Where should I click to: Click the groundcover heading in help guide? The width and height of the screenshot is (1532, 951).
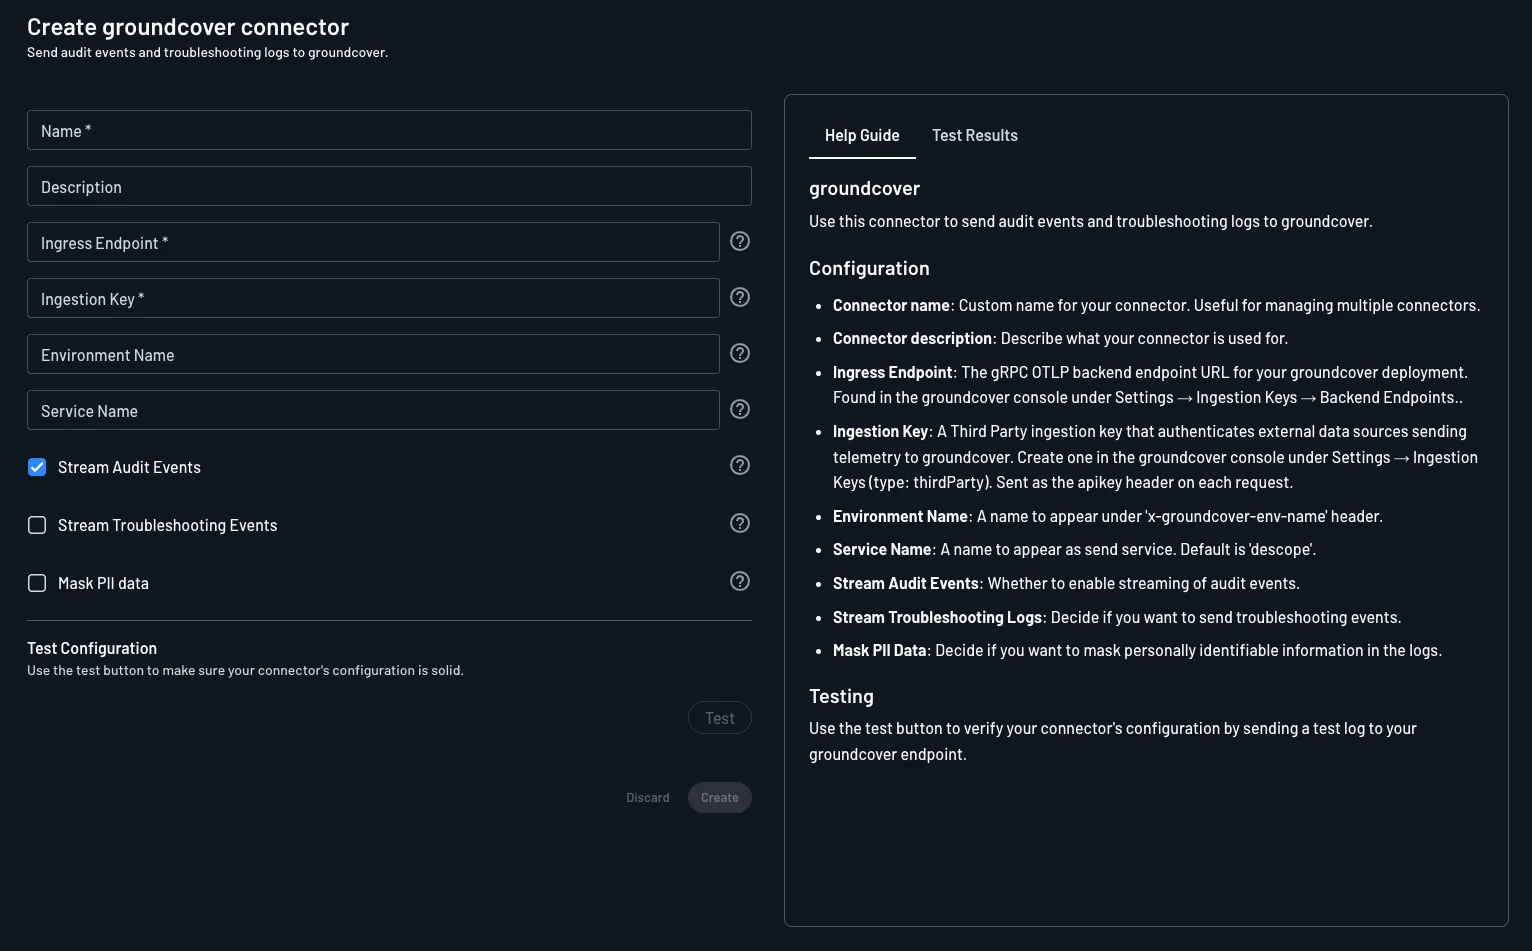pos(864,188)
